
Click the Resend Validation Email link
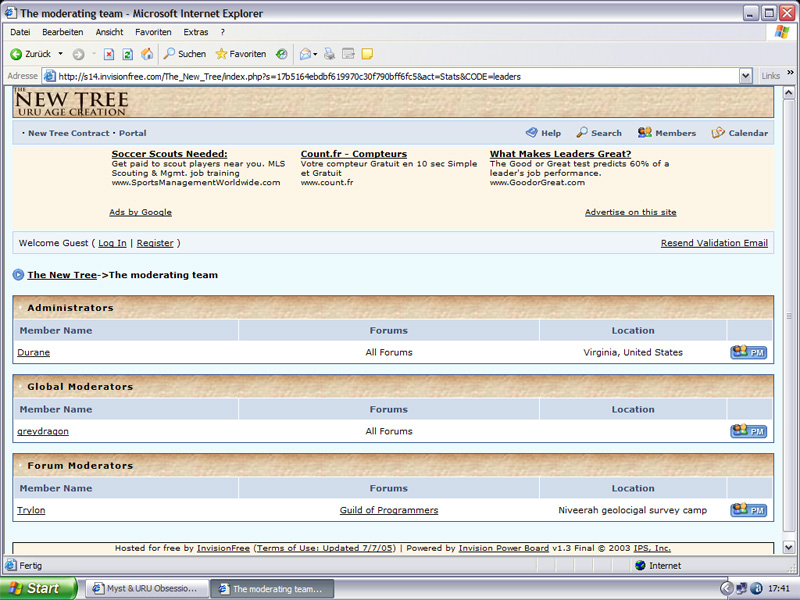[x=714, y=243]
